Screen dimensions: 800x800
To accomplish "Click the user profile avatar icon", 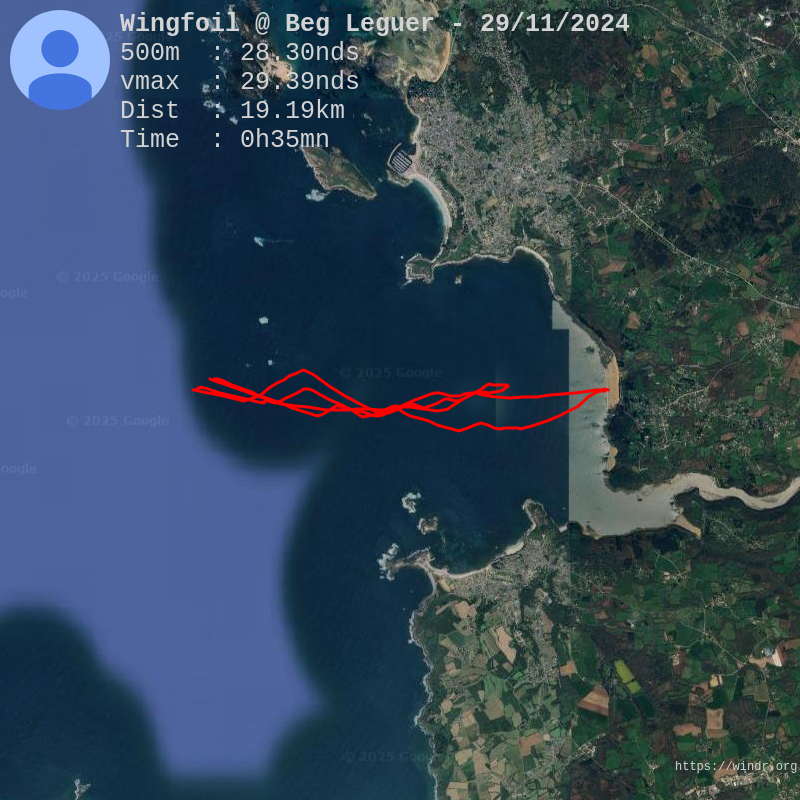I will (x=60, y=60).
